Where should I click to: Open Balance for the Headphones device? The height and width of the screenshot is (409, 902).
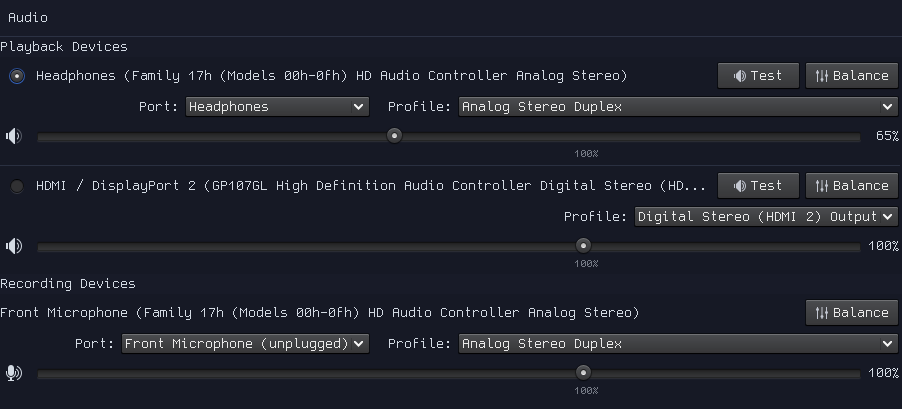[851, 76]
